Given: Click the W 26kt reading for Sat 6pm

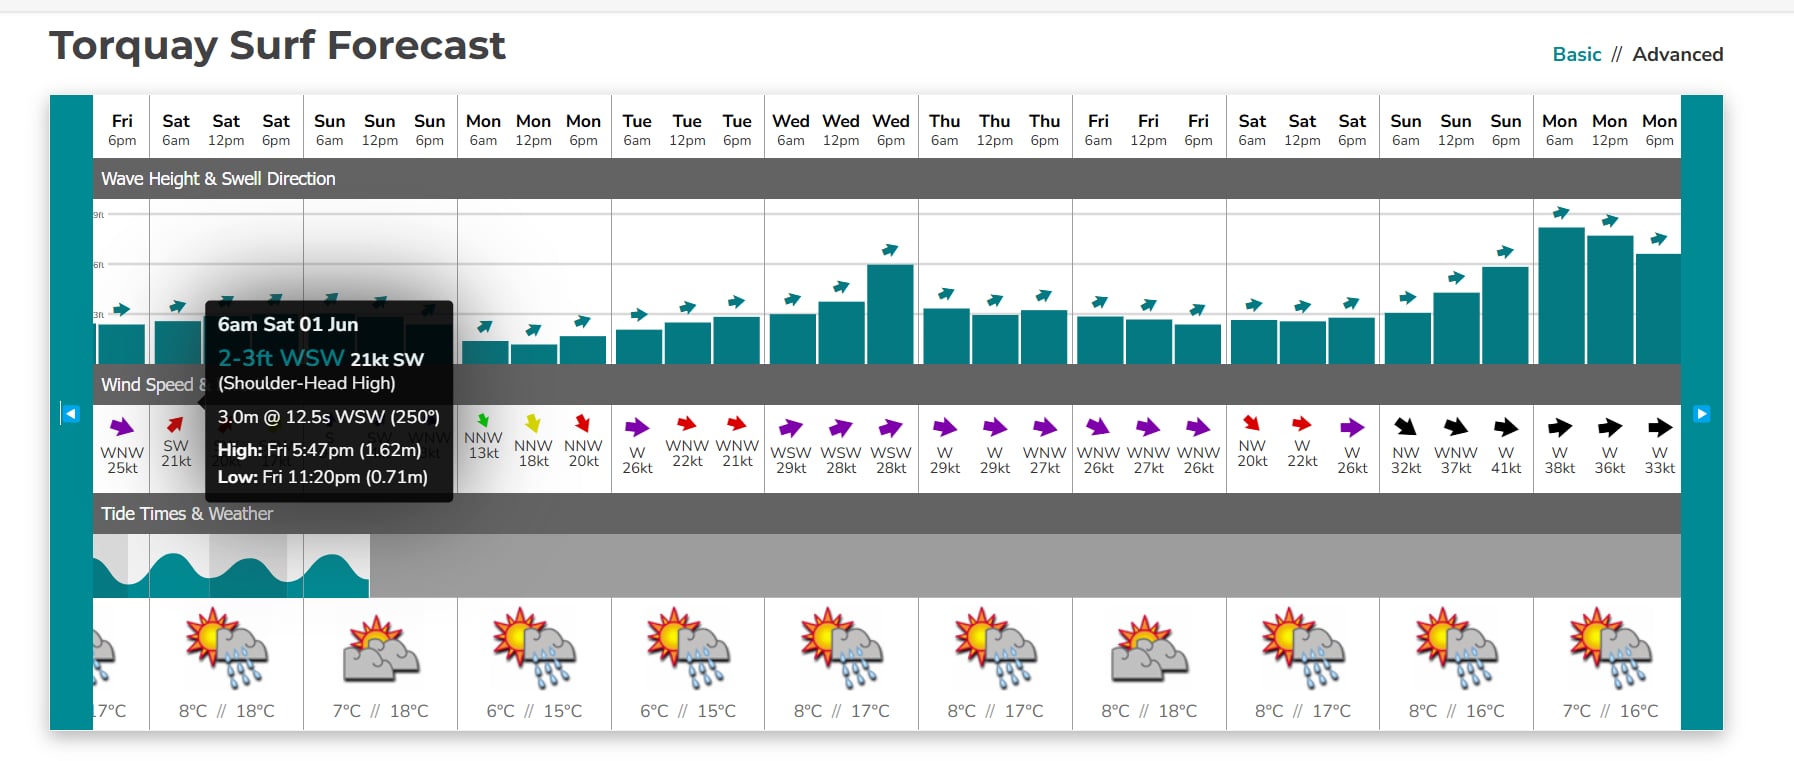Looking at the screenshot, I should tap(1352, 460).
